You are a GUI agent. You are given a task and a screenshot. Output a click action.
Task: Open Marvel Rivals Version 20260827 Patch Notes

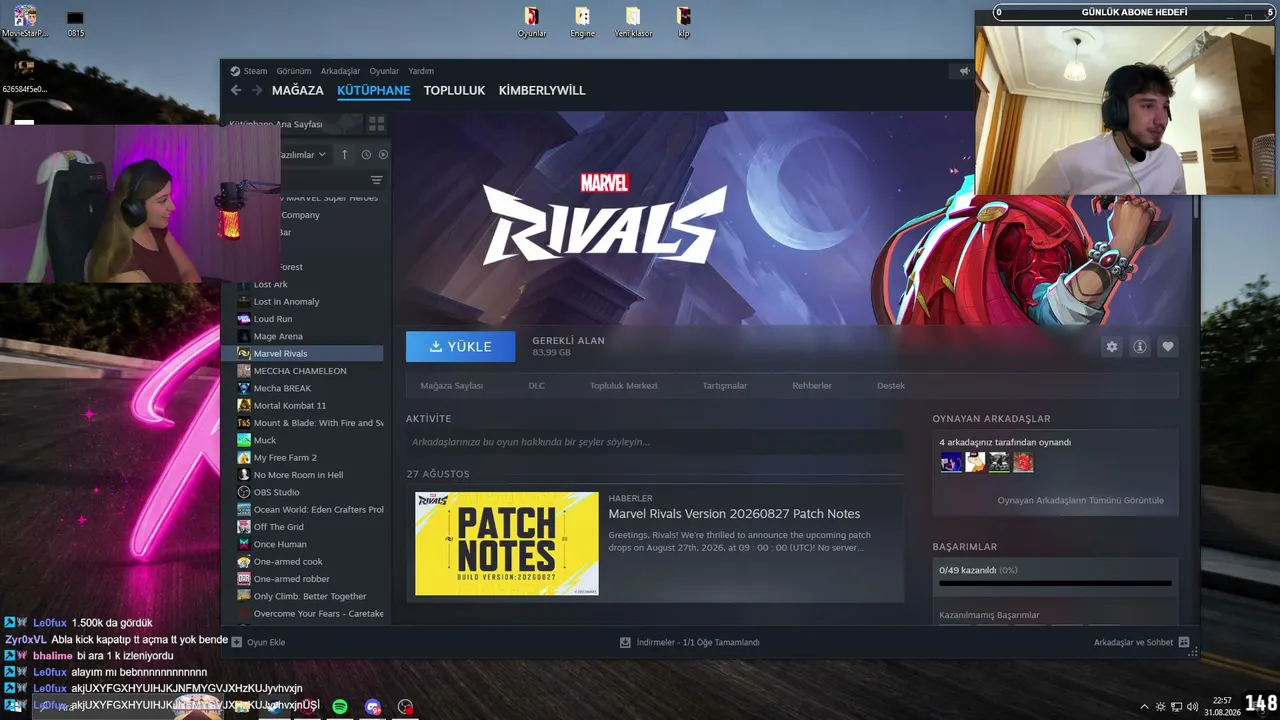734,514
